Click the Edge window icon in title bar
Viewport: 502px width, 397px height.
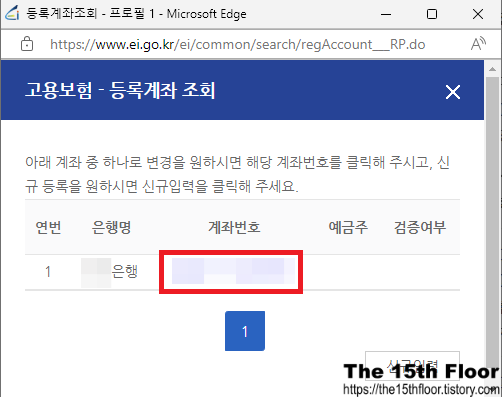coord(12,14)
